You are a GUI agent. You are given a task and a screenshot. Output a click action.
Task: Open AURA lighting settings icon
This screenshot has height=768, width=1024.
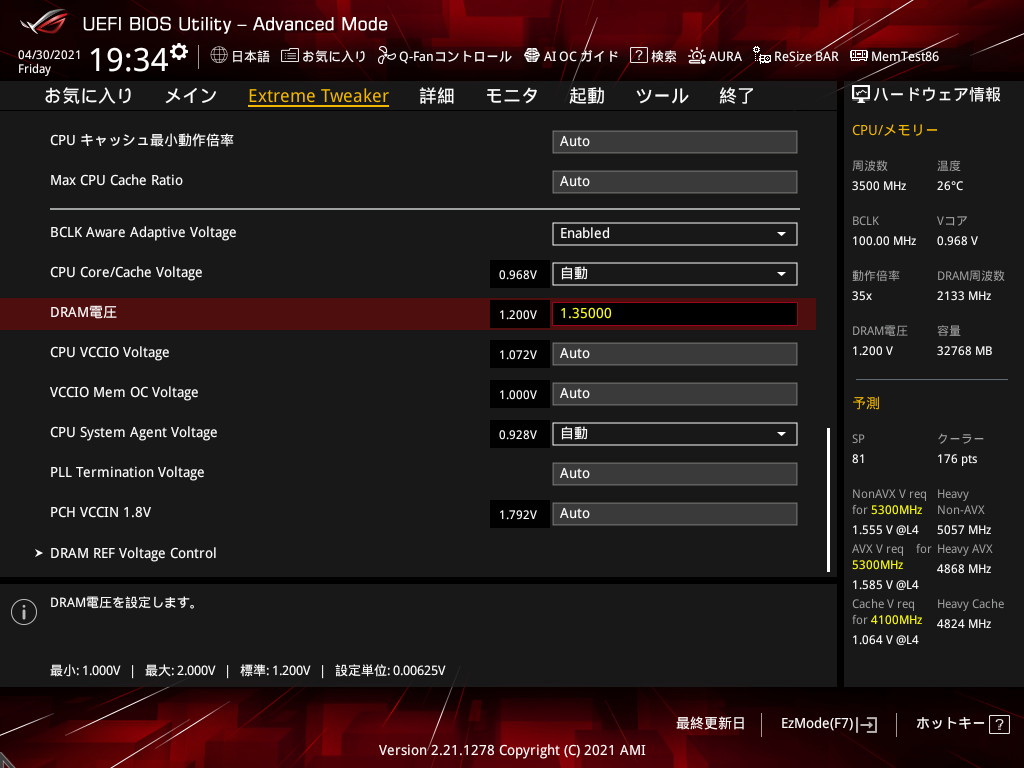pyautogui.click(x=697, y=56)
